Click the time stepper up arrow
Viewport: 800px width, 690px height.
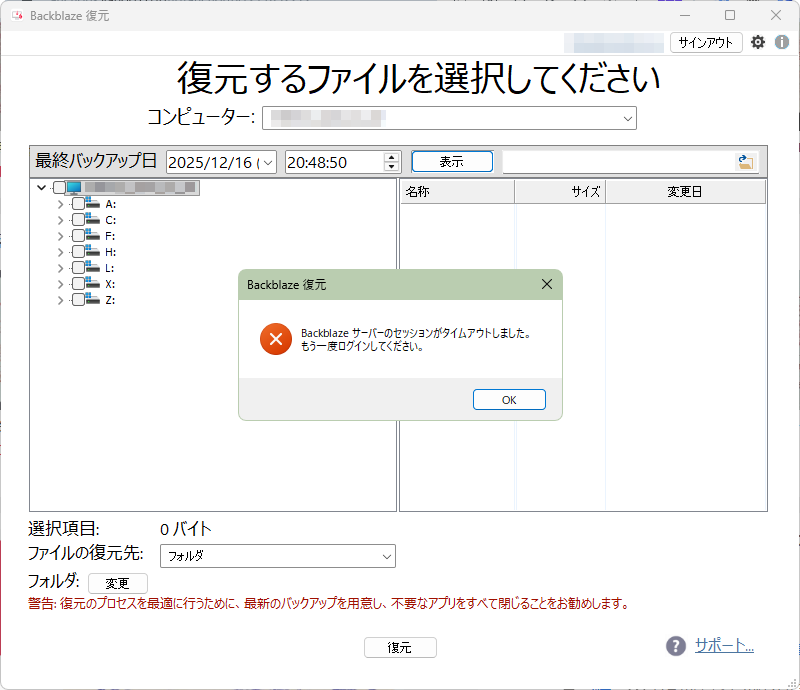click(390, 156)
